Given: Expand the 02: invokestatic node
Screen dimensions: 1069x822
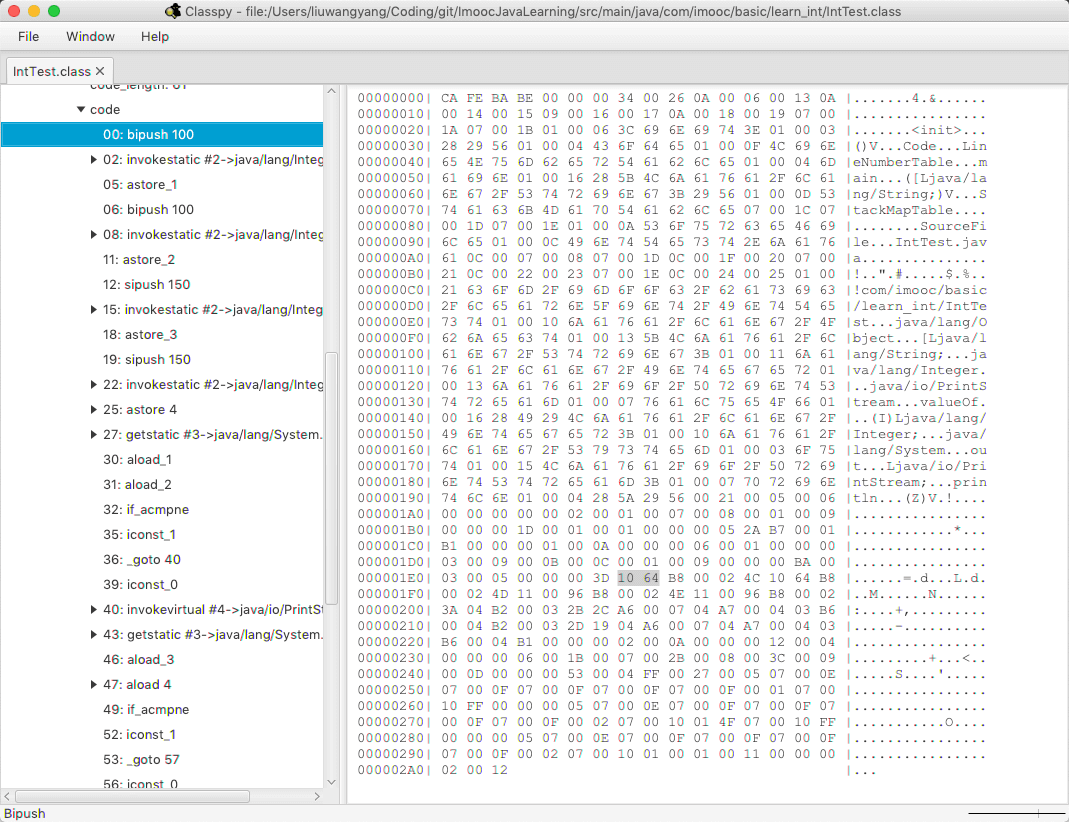Looking at the screenshot, I should tap(93, 159).
